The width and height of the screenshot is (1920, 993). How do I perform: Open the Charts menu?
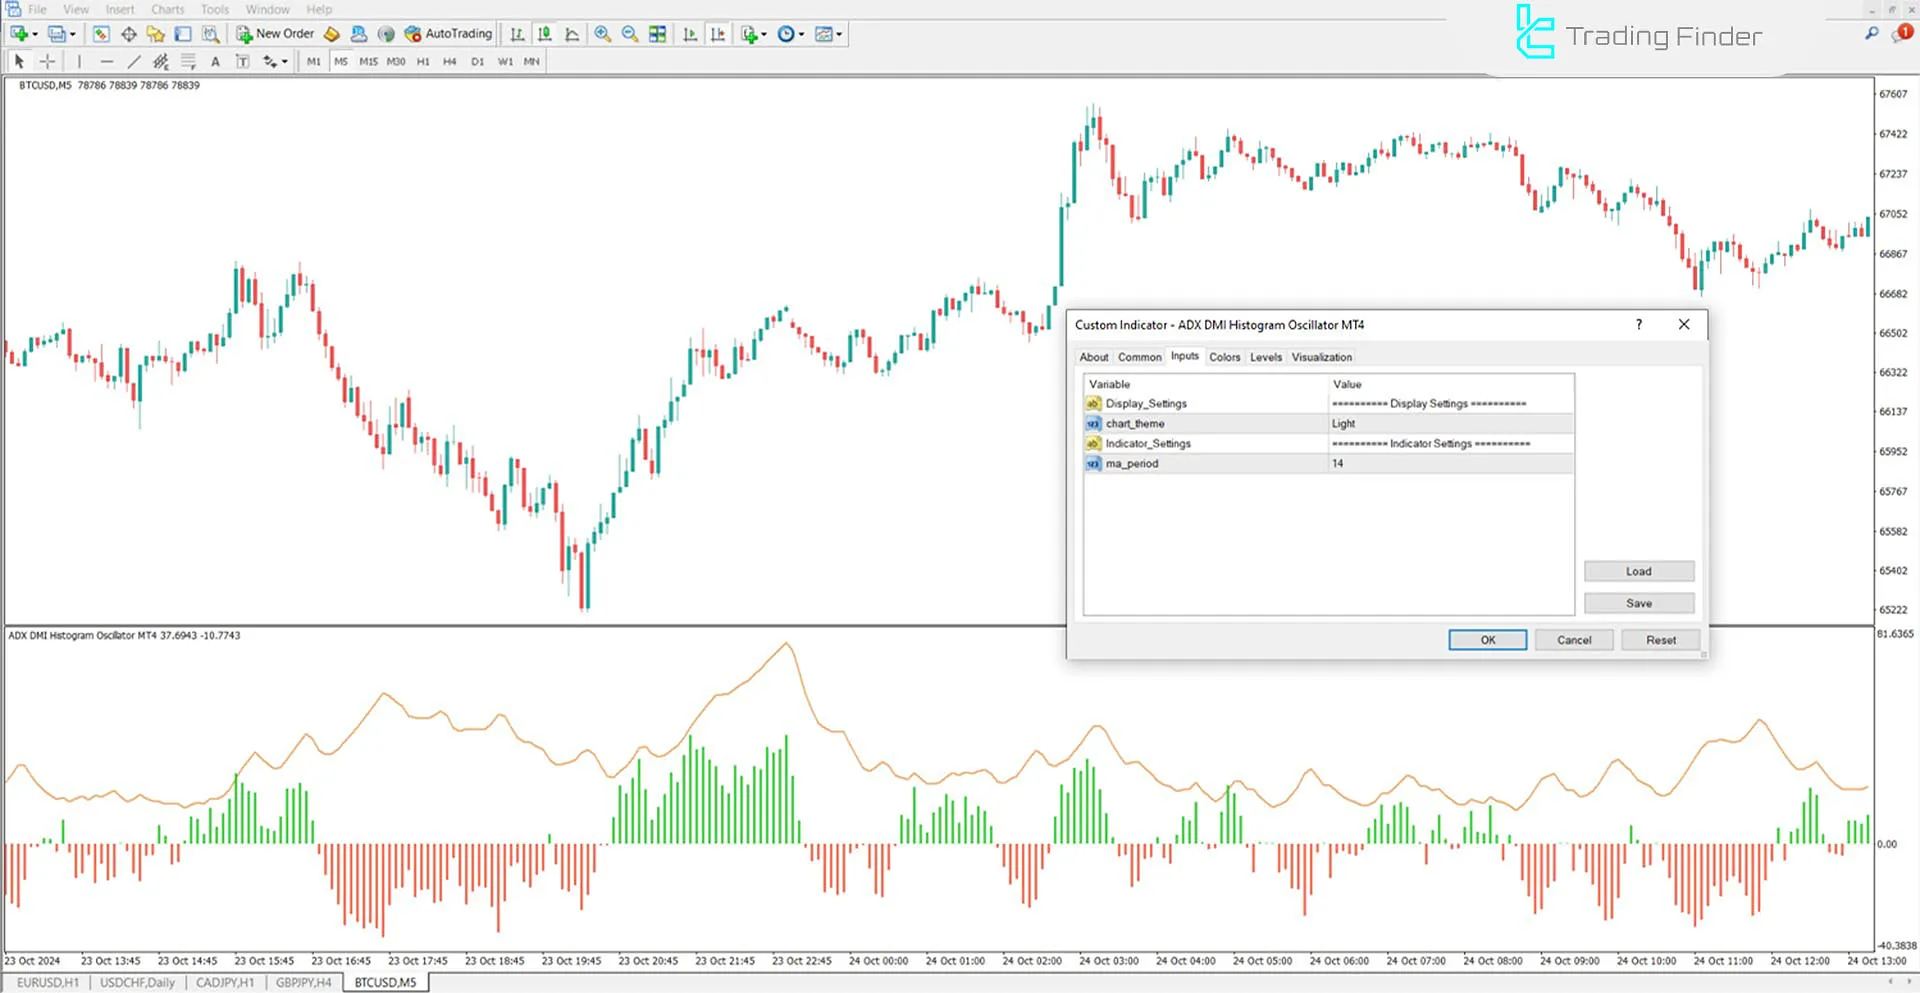coord(167,9)
